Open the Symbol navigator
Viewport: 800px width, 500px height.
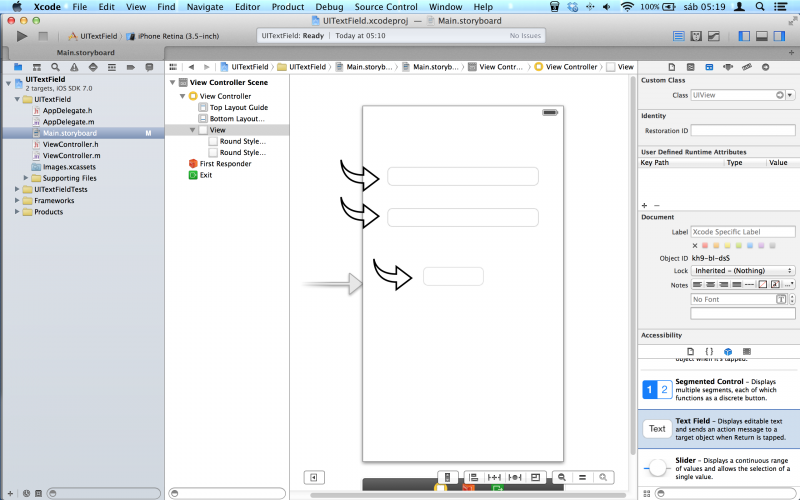point(37,67)
